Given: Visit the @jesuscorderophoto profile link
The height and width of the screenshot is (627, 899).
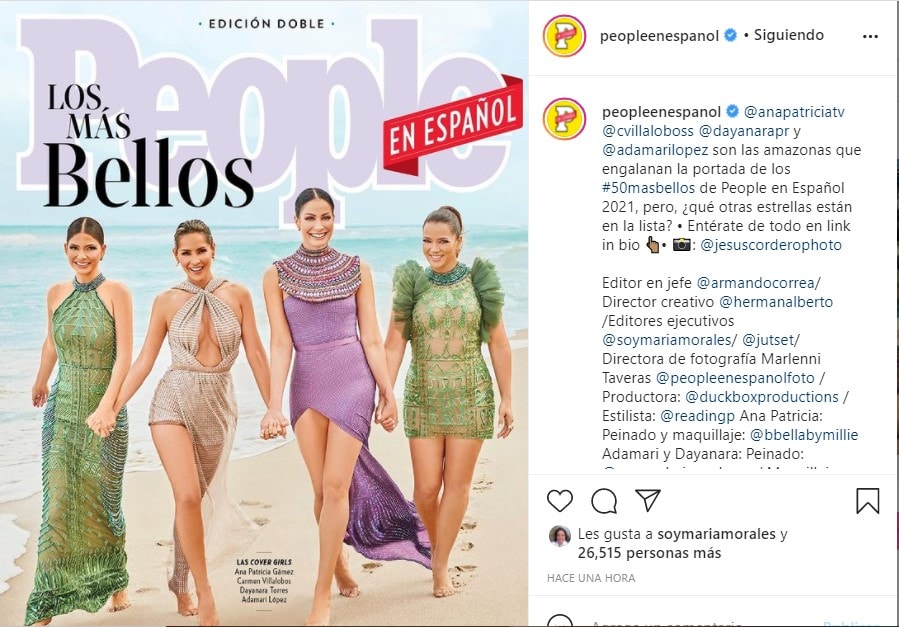Looking at the screenshot, I should pyautogui.click(x=771, y=245).
